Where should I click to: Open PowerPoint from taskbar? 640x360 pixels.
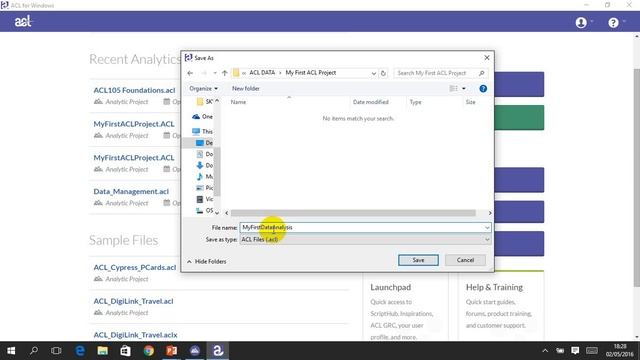[x=171, y=351]
